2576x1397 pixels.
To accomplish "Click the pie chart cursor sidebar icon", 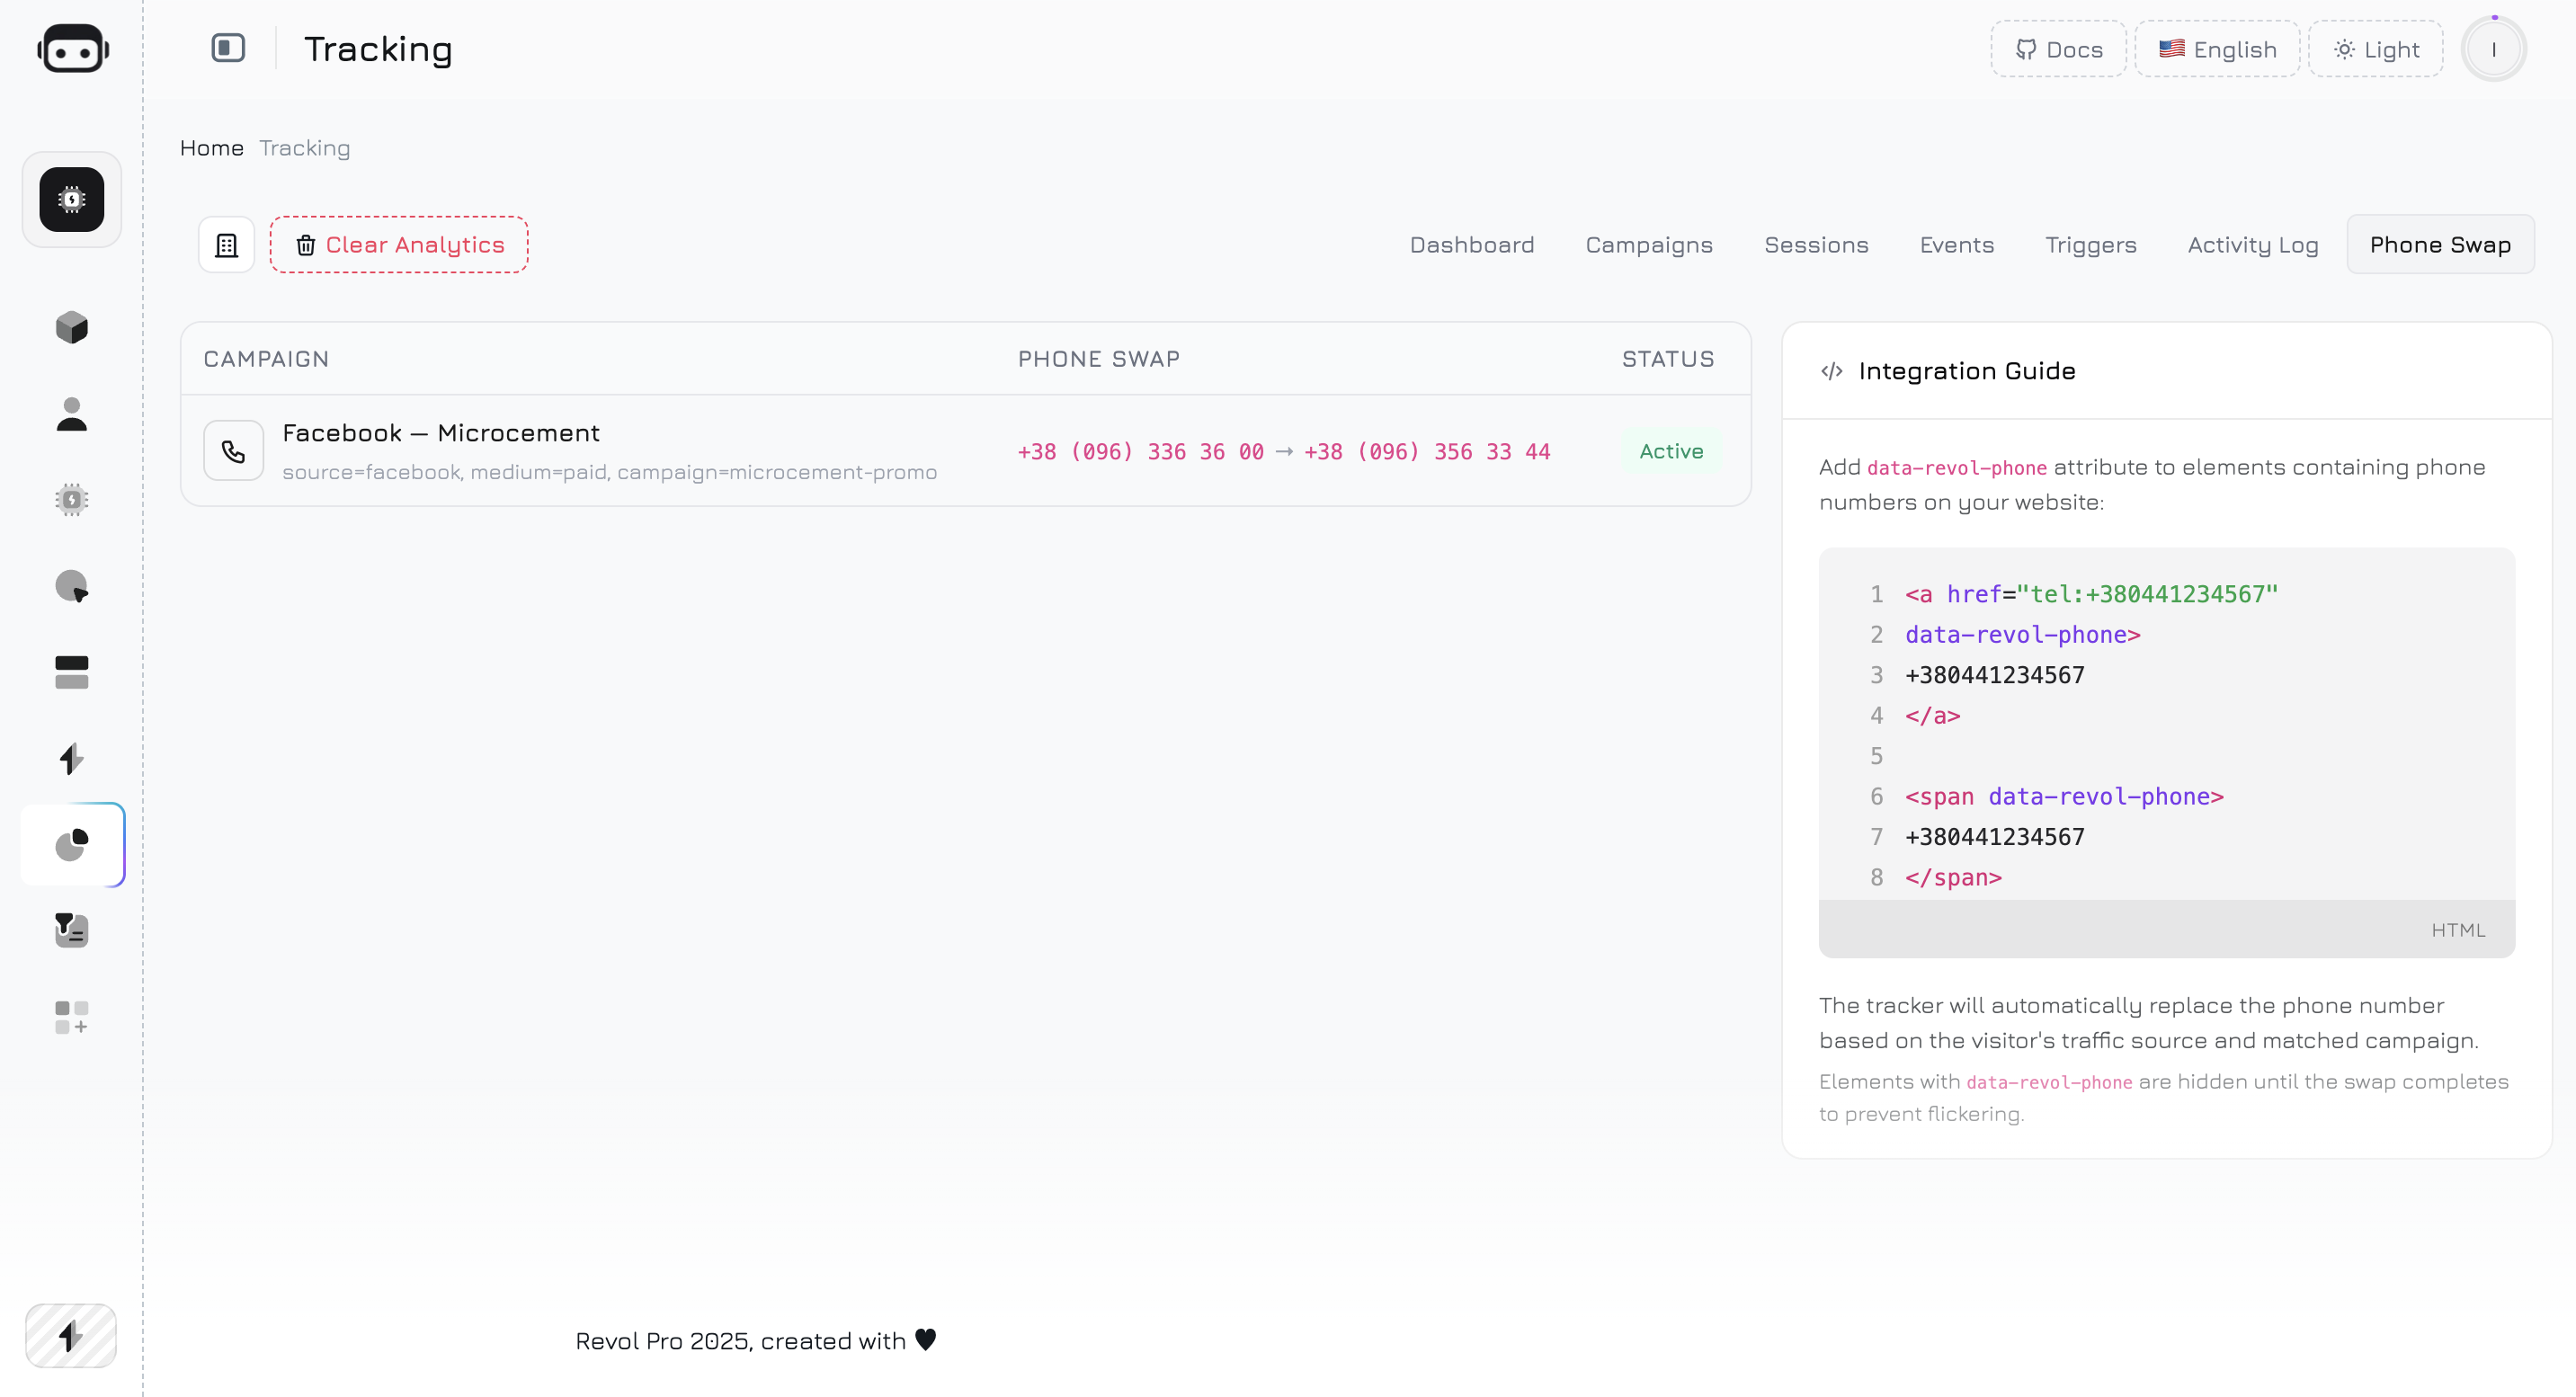I will (x=72, y=586).
